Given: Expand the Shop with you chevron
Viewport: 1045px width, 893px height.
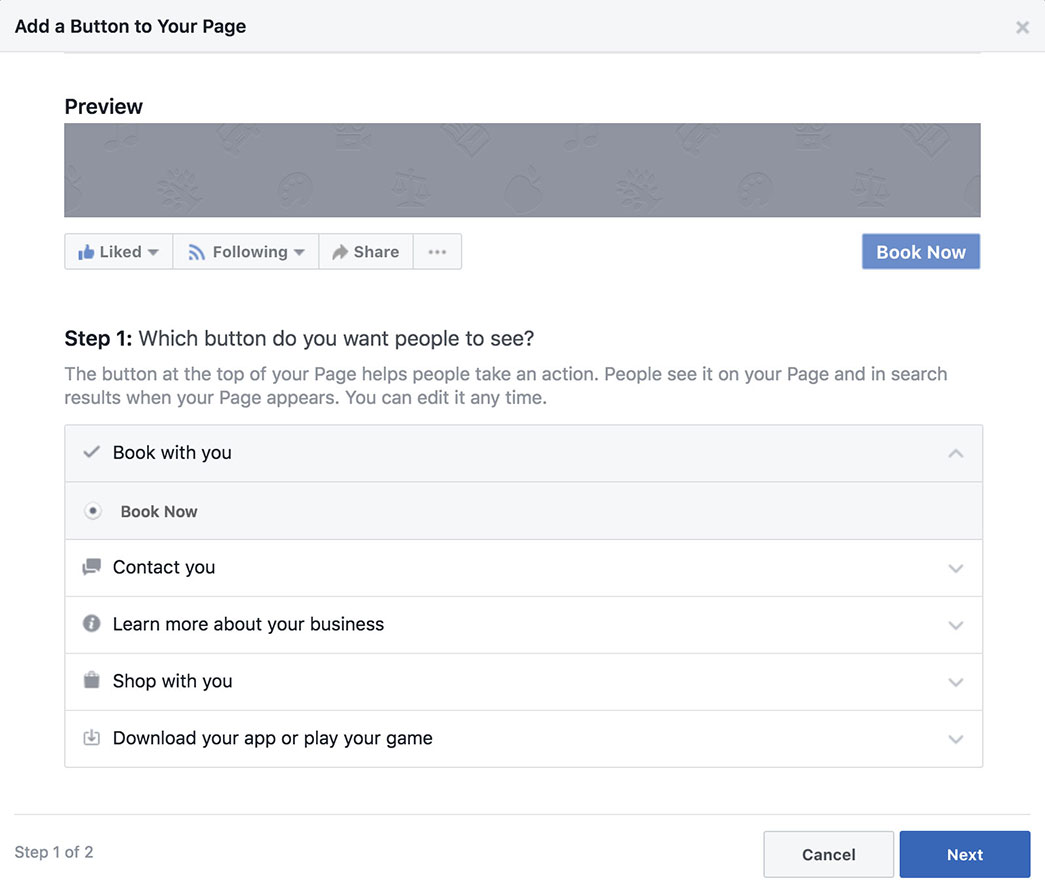Looking at the screenshot, I should (955, 682).
